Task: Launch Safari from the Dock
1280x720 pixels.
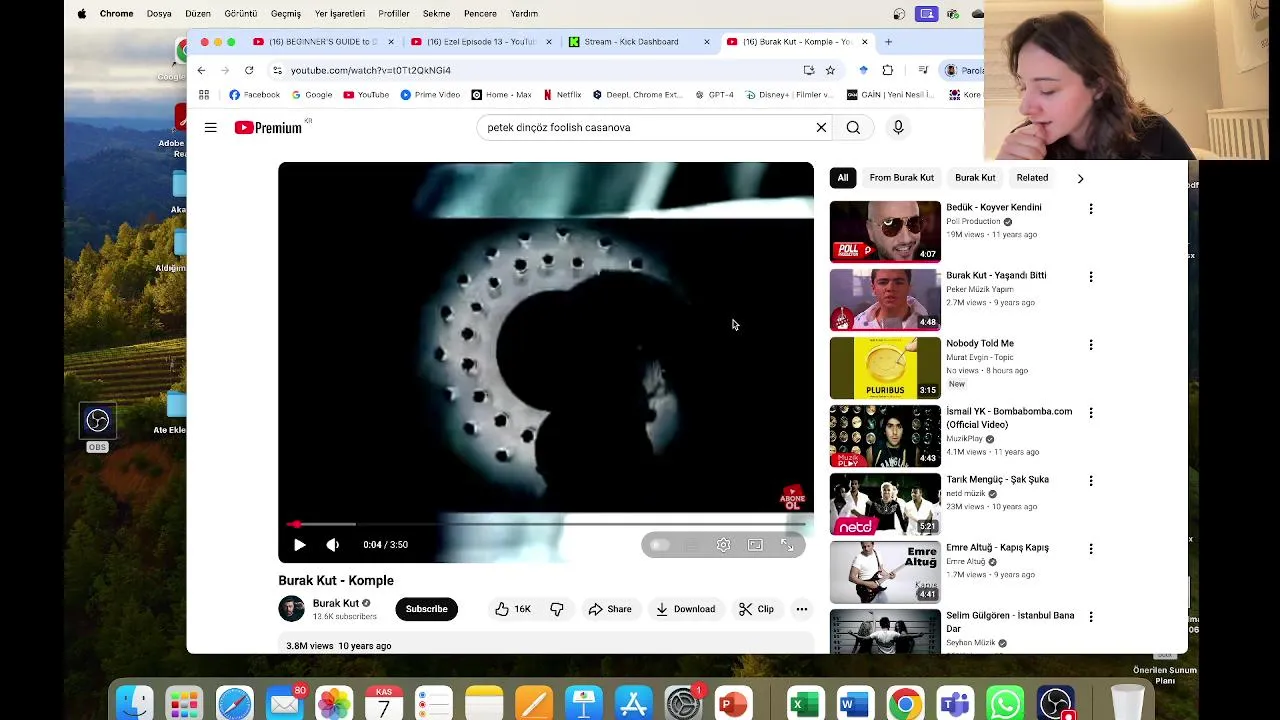Action: click(x=235, y=703)
